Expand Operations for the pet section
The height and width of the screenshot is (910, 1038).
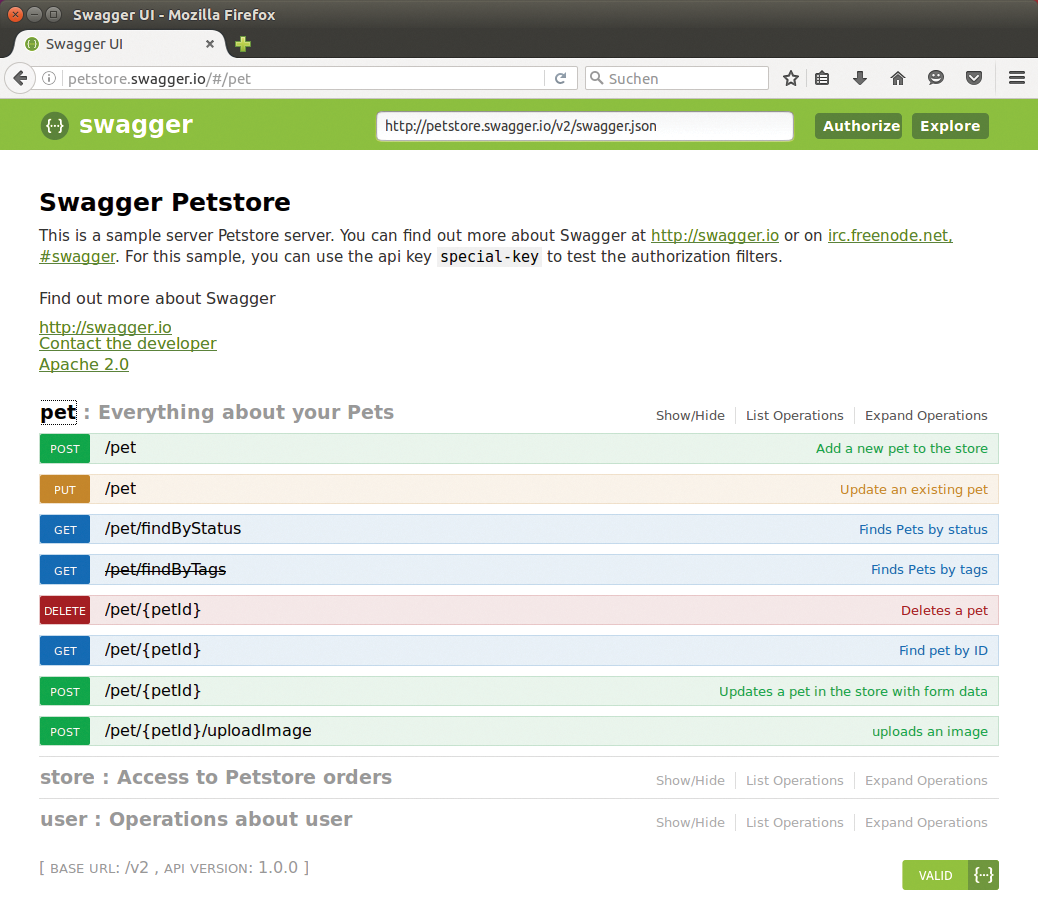coord(926,415)
